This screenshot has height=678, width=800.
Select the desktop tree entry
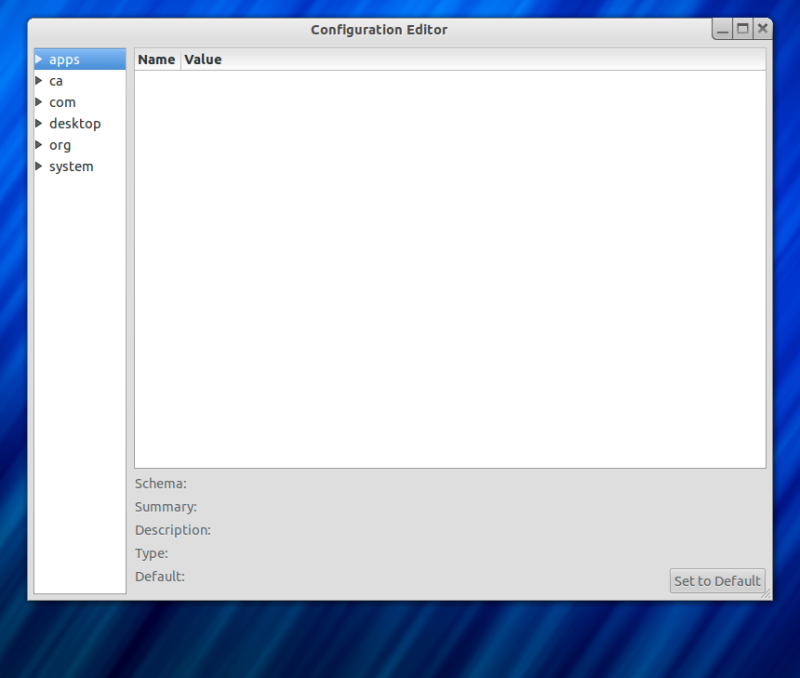click(75, 124)
